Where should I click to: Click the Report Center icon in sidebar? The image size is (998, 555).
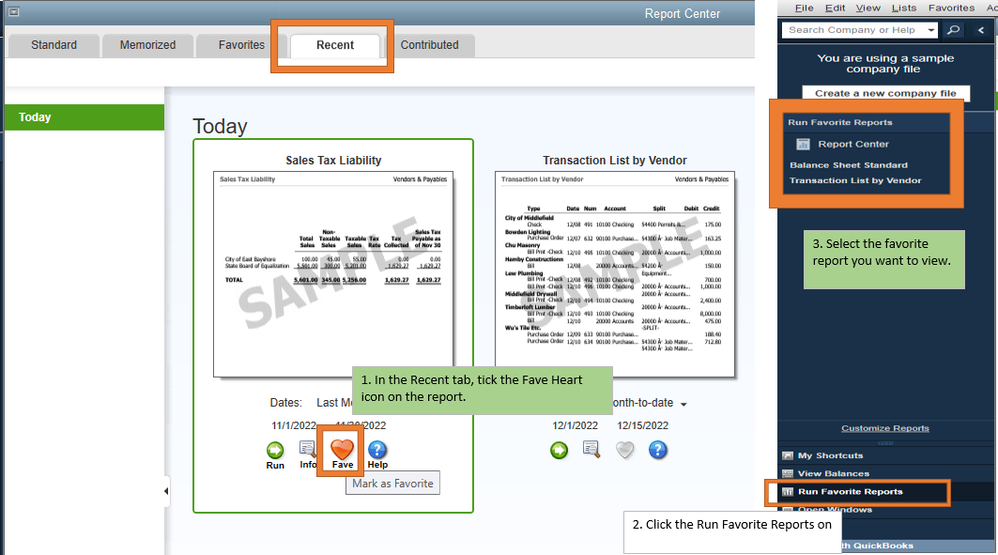click(803, 144)
